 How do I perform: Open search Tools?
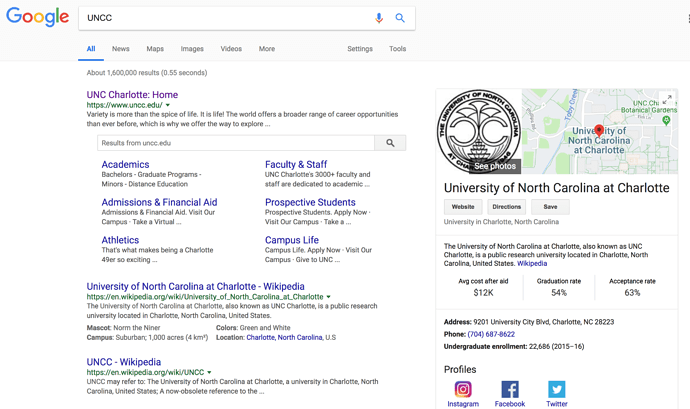(397, 49)
